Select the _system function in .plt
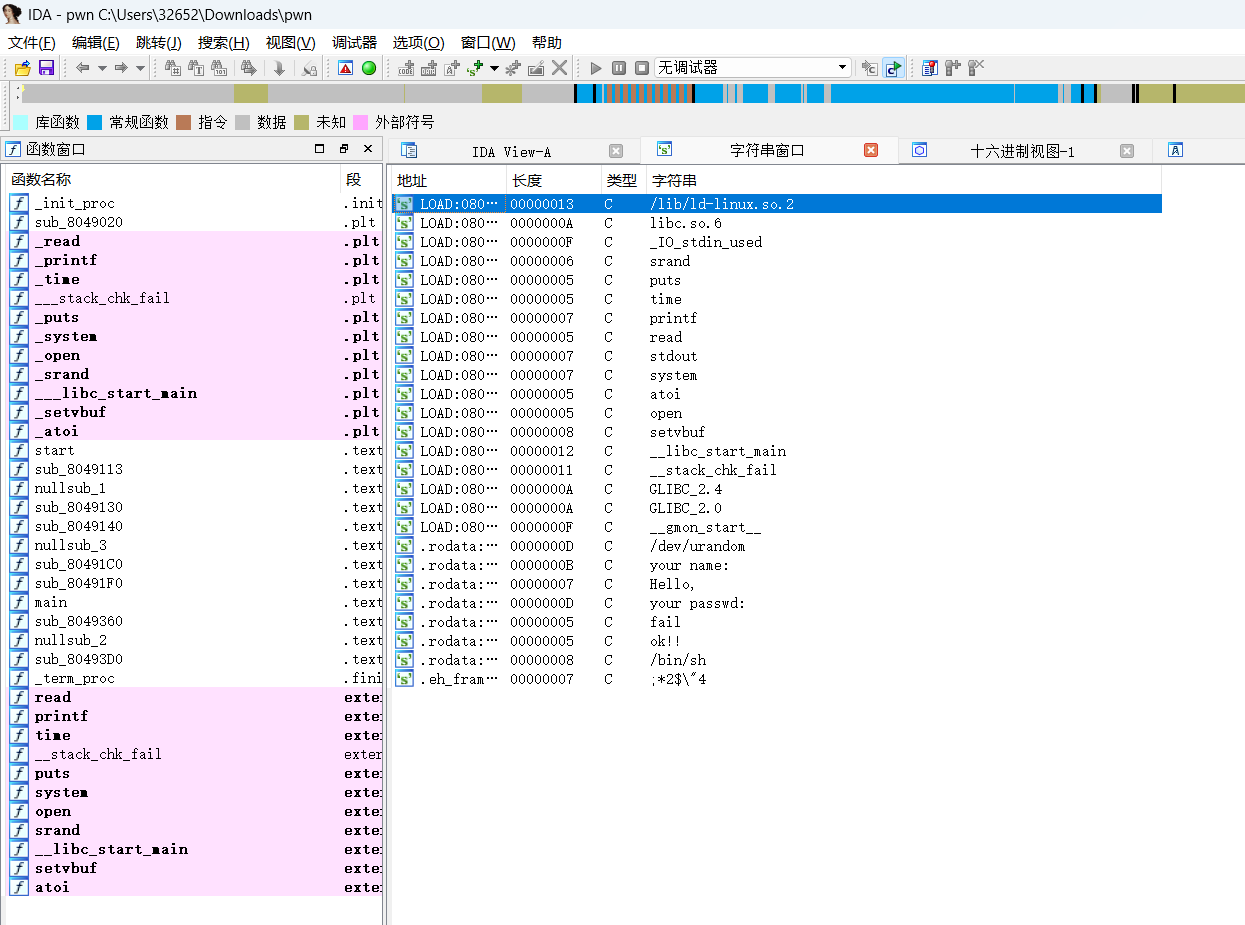Screen dimensions: 1245x925 pyautogui.click(x=195, y=336)
